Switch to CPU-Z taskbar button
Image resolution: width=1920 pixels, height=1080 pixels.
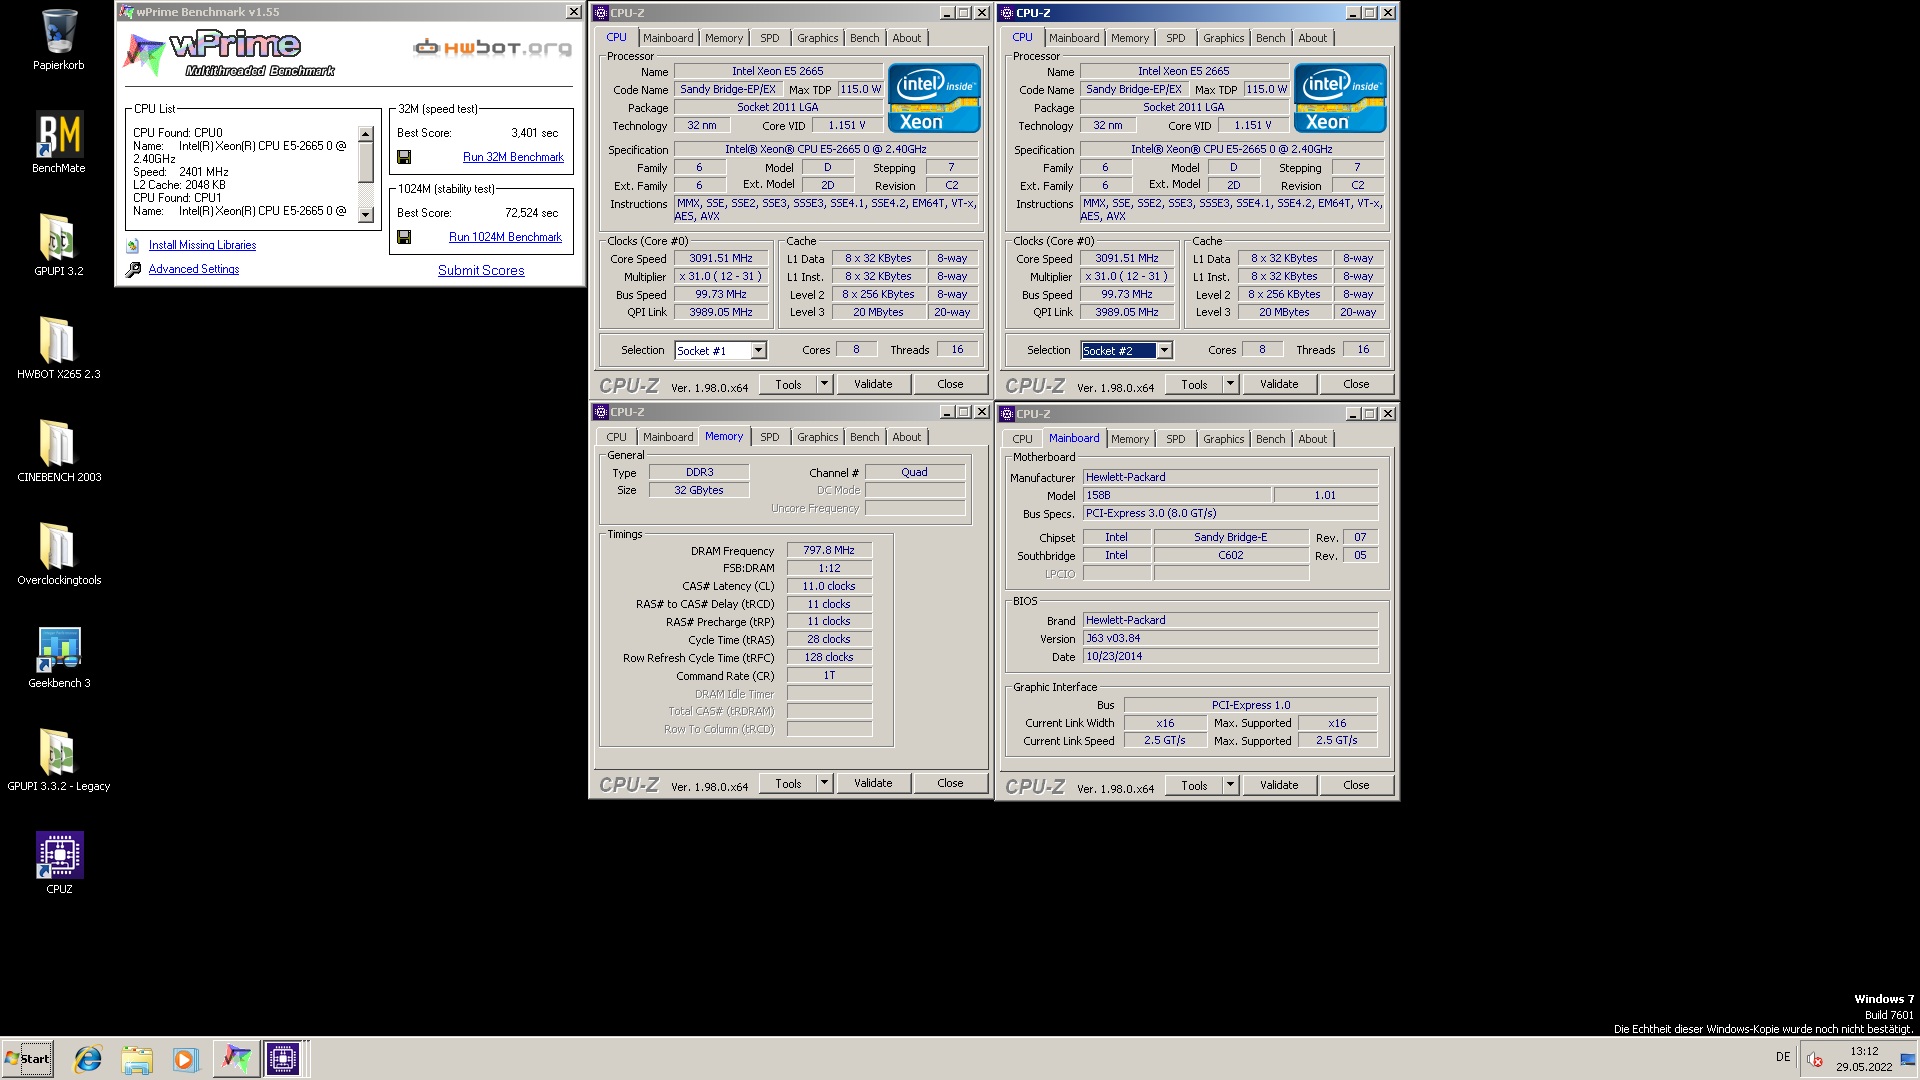[283, 1058]
